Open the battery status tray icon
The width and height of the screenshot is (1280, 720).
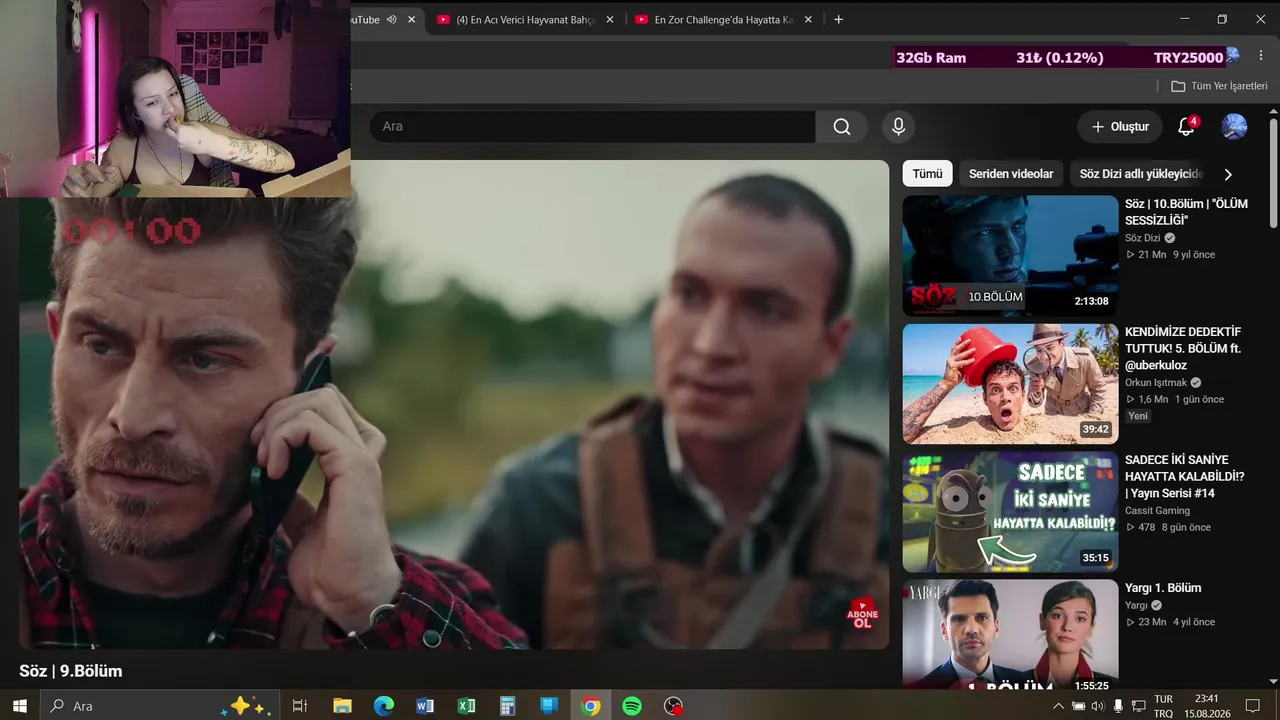pos(1078,706)
